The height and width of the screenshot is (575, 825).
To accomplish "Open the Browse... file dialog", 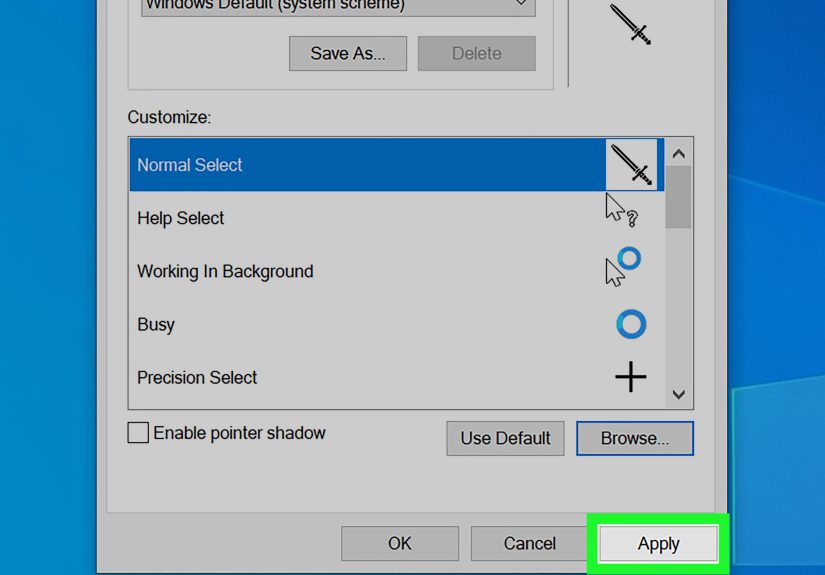I will coord(635,438).
